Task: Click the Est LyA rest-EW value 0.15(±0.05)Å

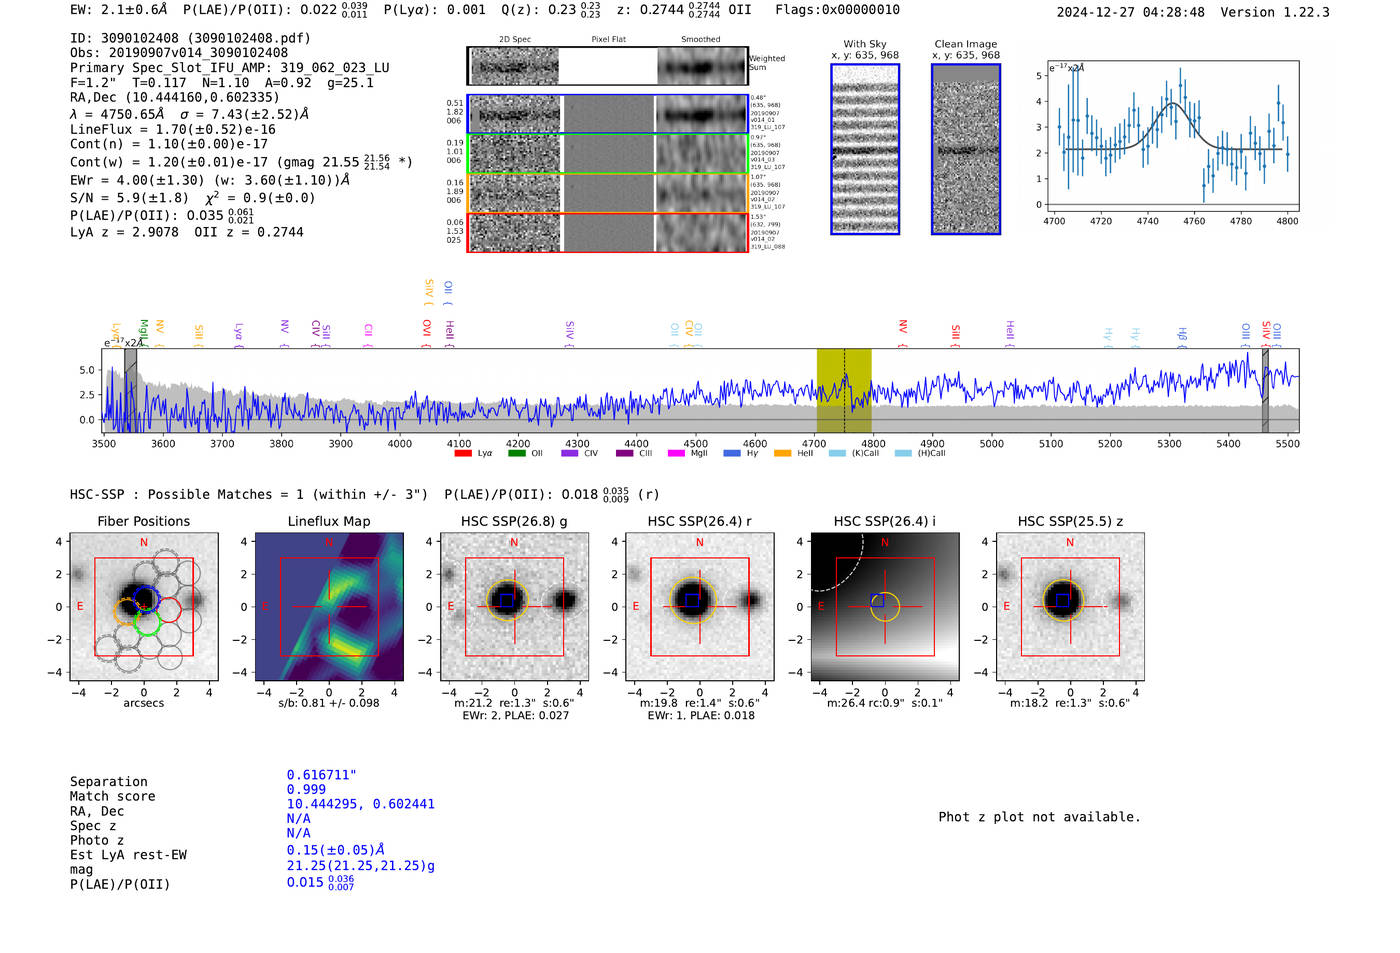Action: pos(336,850)
